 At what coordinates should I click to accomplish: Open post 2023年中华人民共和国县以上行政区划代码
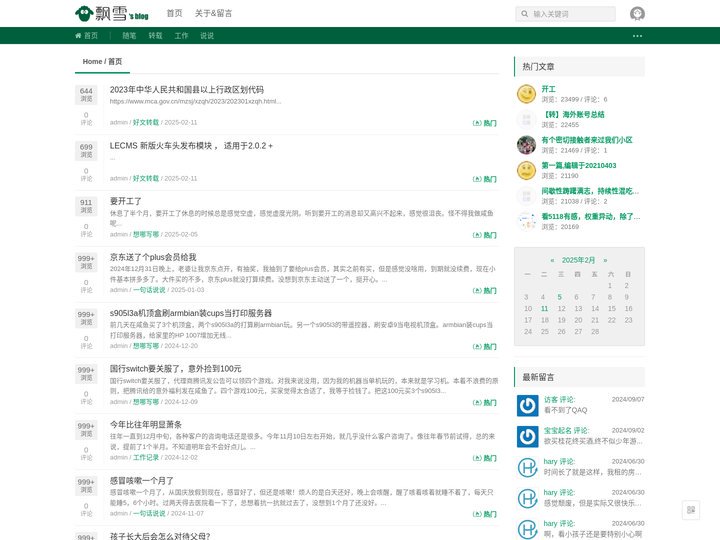187,90
